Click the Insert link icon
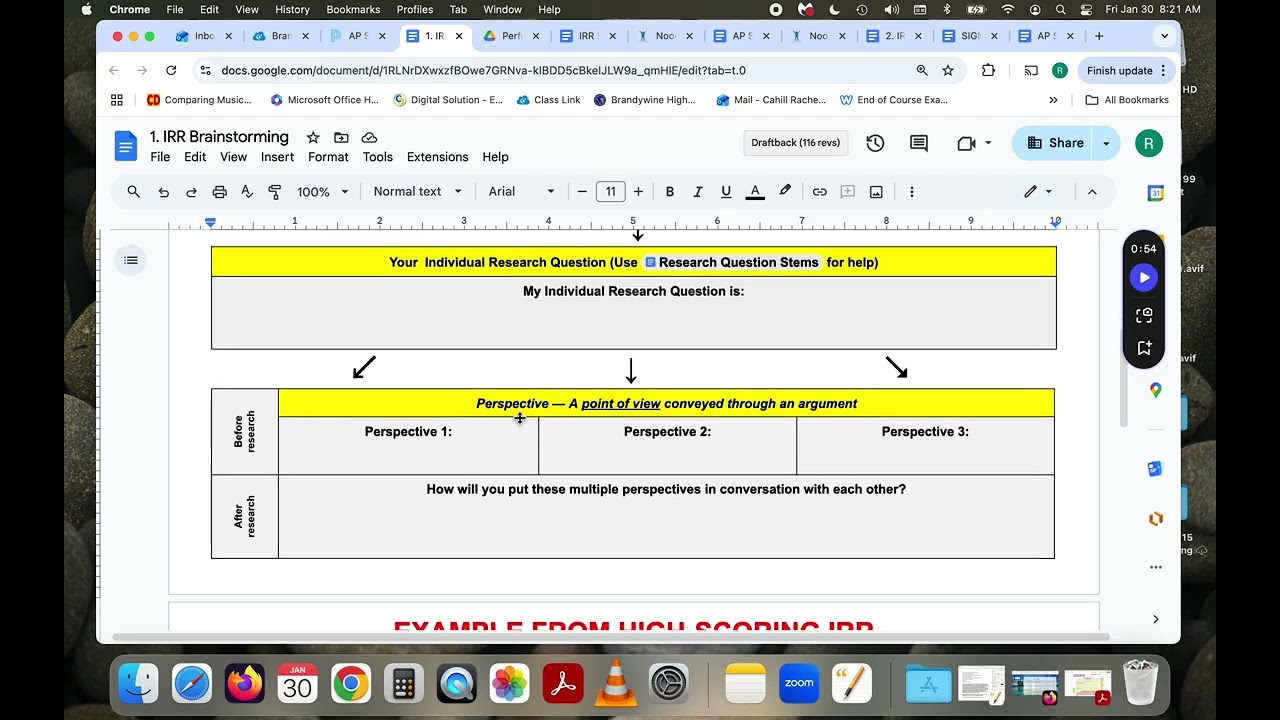Image resolution: width=1280 pixels, height=720 pixels. 819,192
